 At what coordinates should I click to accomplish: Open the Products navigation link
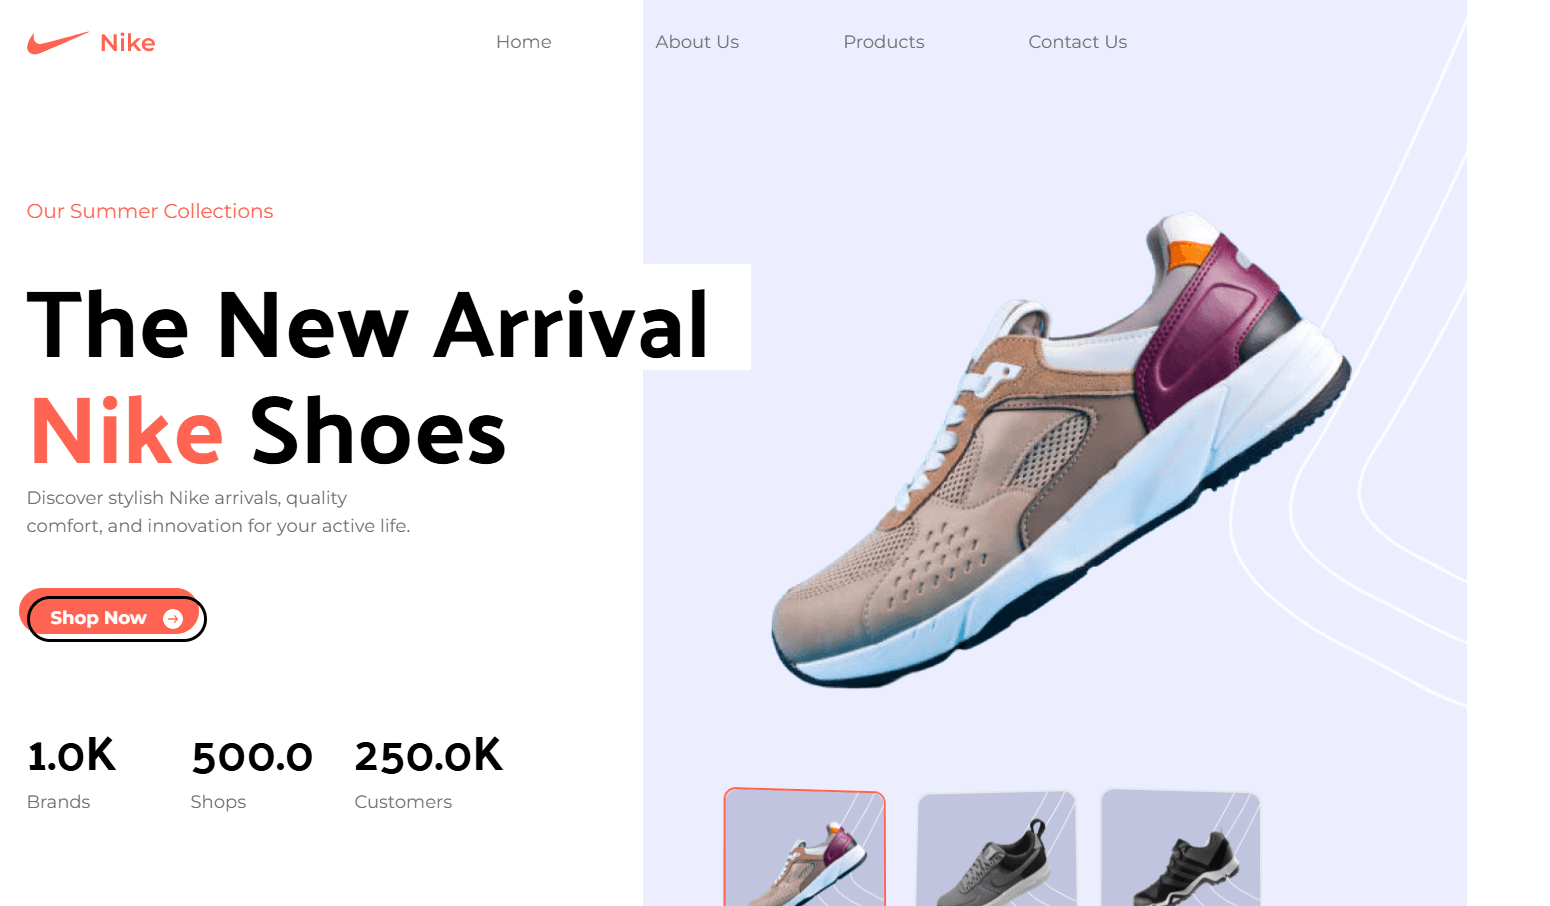[884, 42]
